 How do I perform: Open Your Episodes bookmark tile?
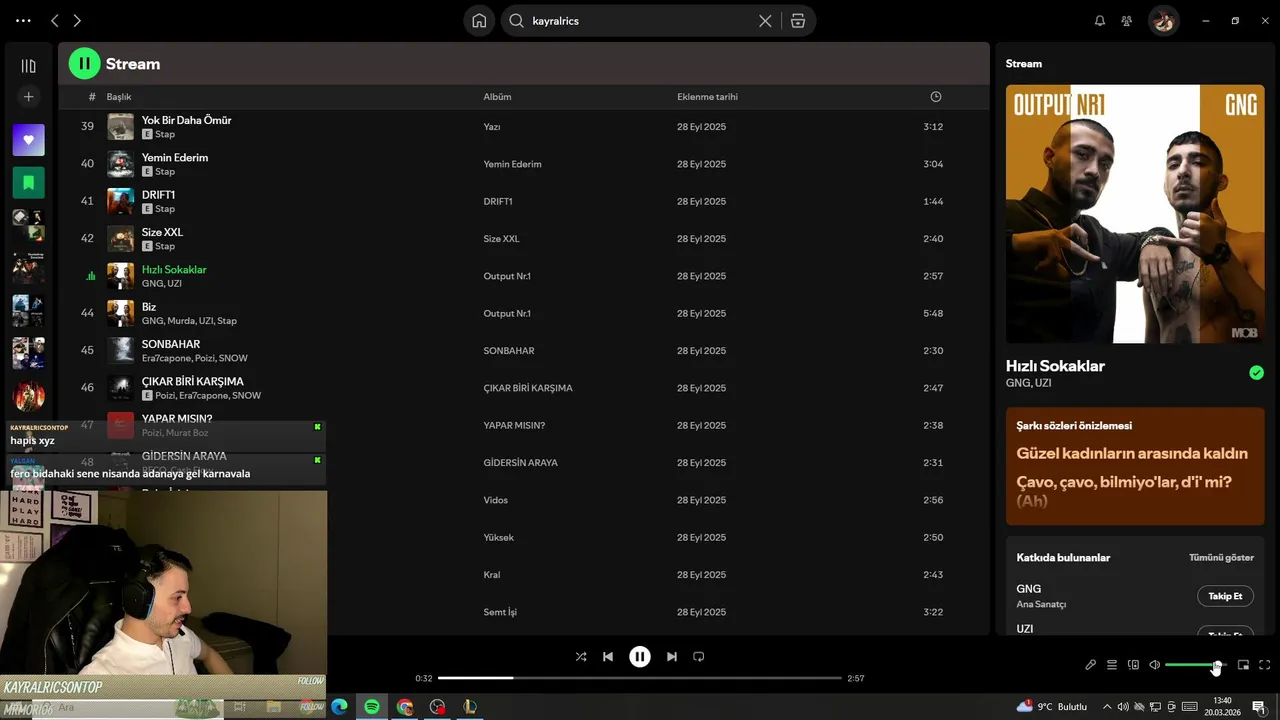pos(28,183)
